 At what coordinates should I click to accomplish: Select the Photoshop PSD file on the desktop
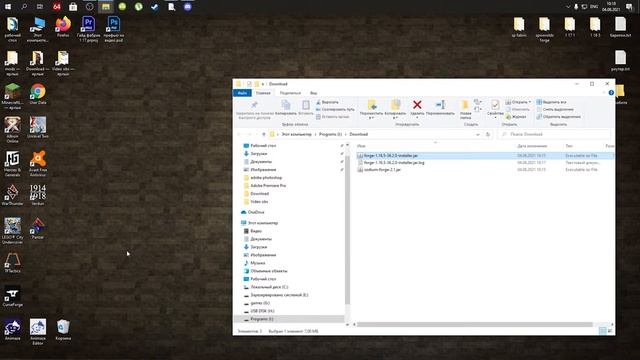pyautogui.click(x=113, y=29)
